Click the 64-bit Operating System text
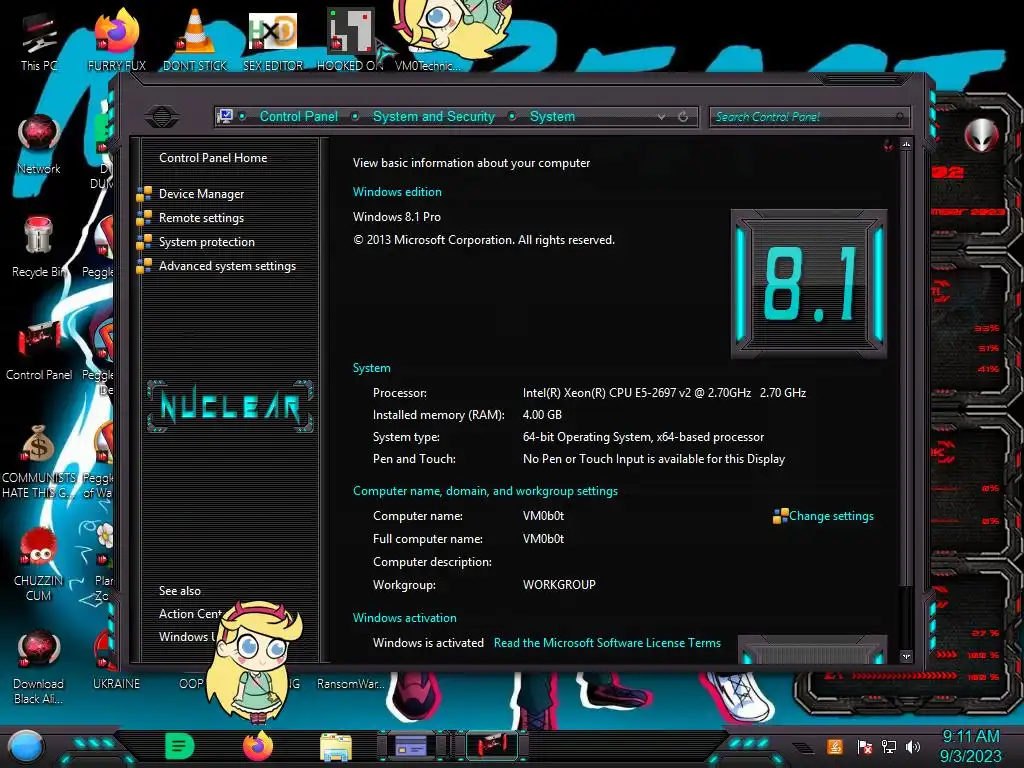The image size is (1024, 768). point(643,437)
